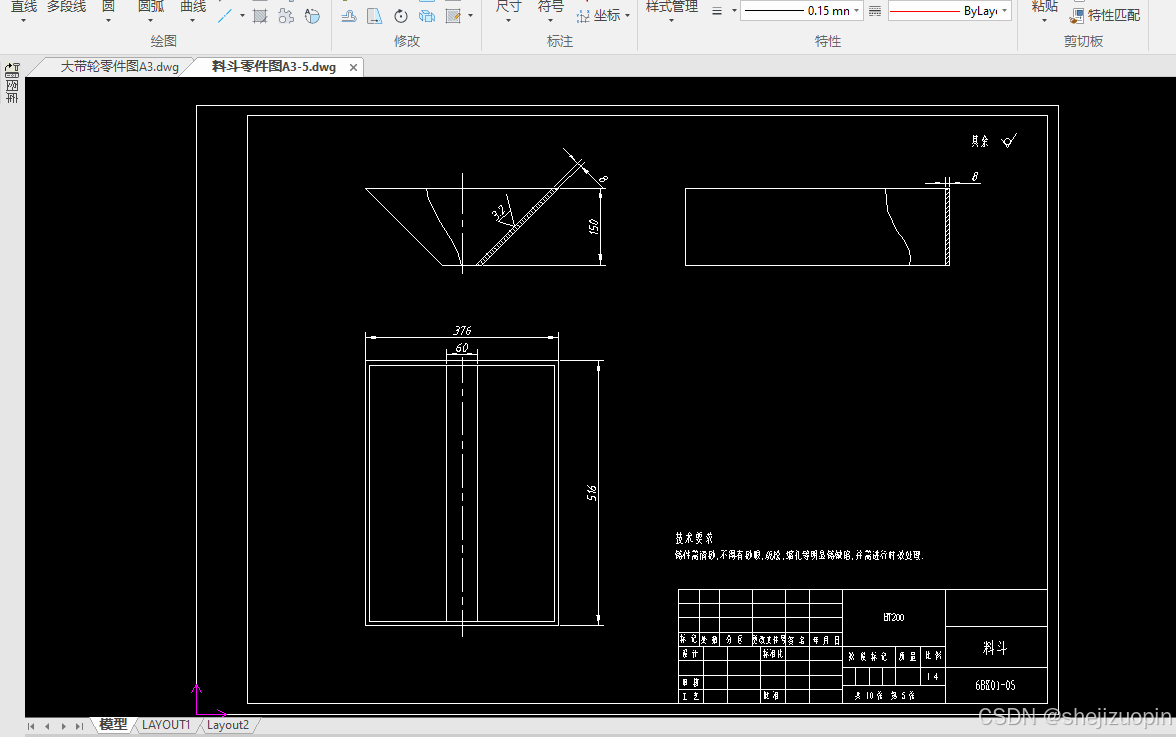Select the 技术要求 heading text
The height and width of the screenshot is (737, 1176).
(694, 538)
